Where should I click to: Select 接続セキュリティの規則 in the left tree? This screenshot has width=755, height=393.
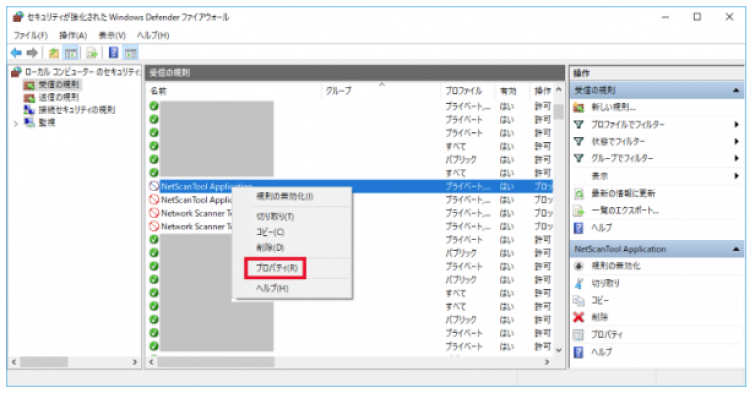tap(77, 110)
